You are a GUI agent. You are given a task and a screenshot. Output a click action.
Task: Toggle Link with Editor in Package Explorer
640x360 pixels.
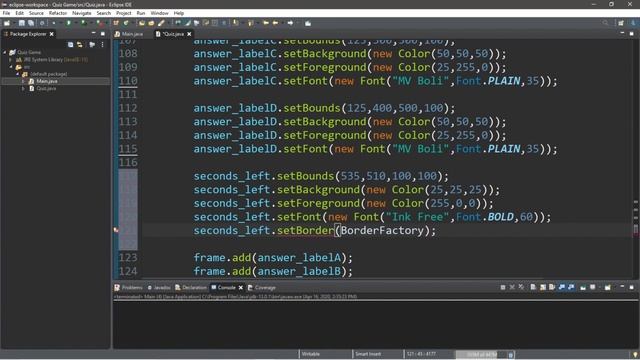(x=80, y=44)
